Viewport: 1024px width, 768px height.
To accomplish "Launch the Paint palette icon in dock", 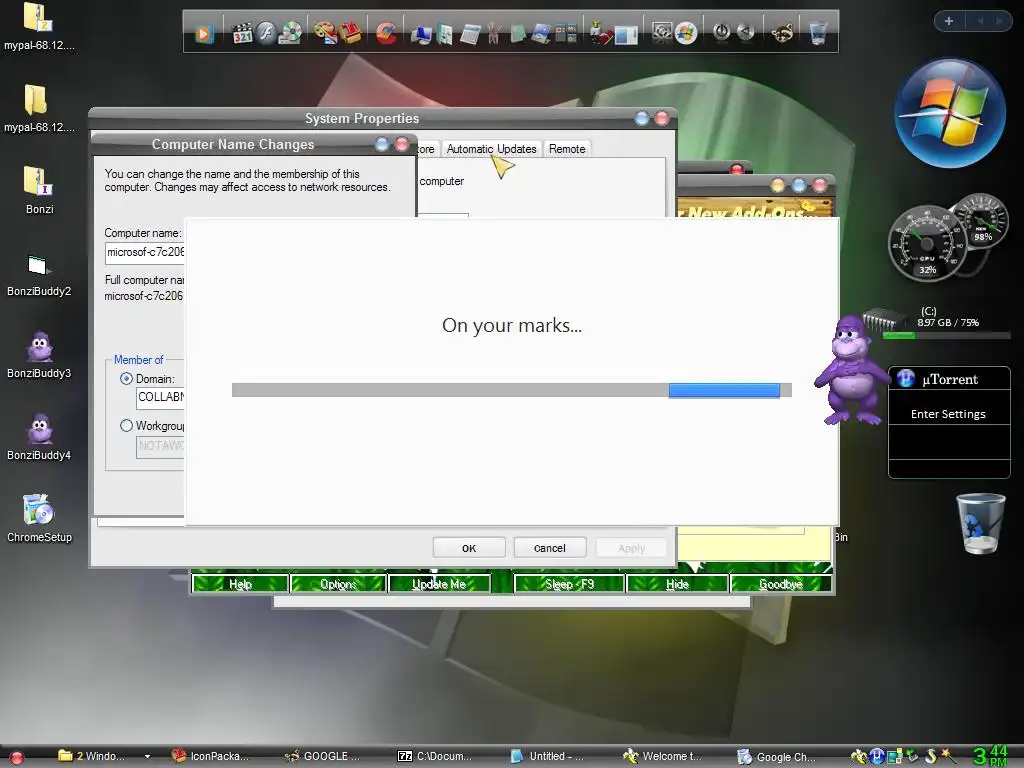I will tap(325, 33).
